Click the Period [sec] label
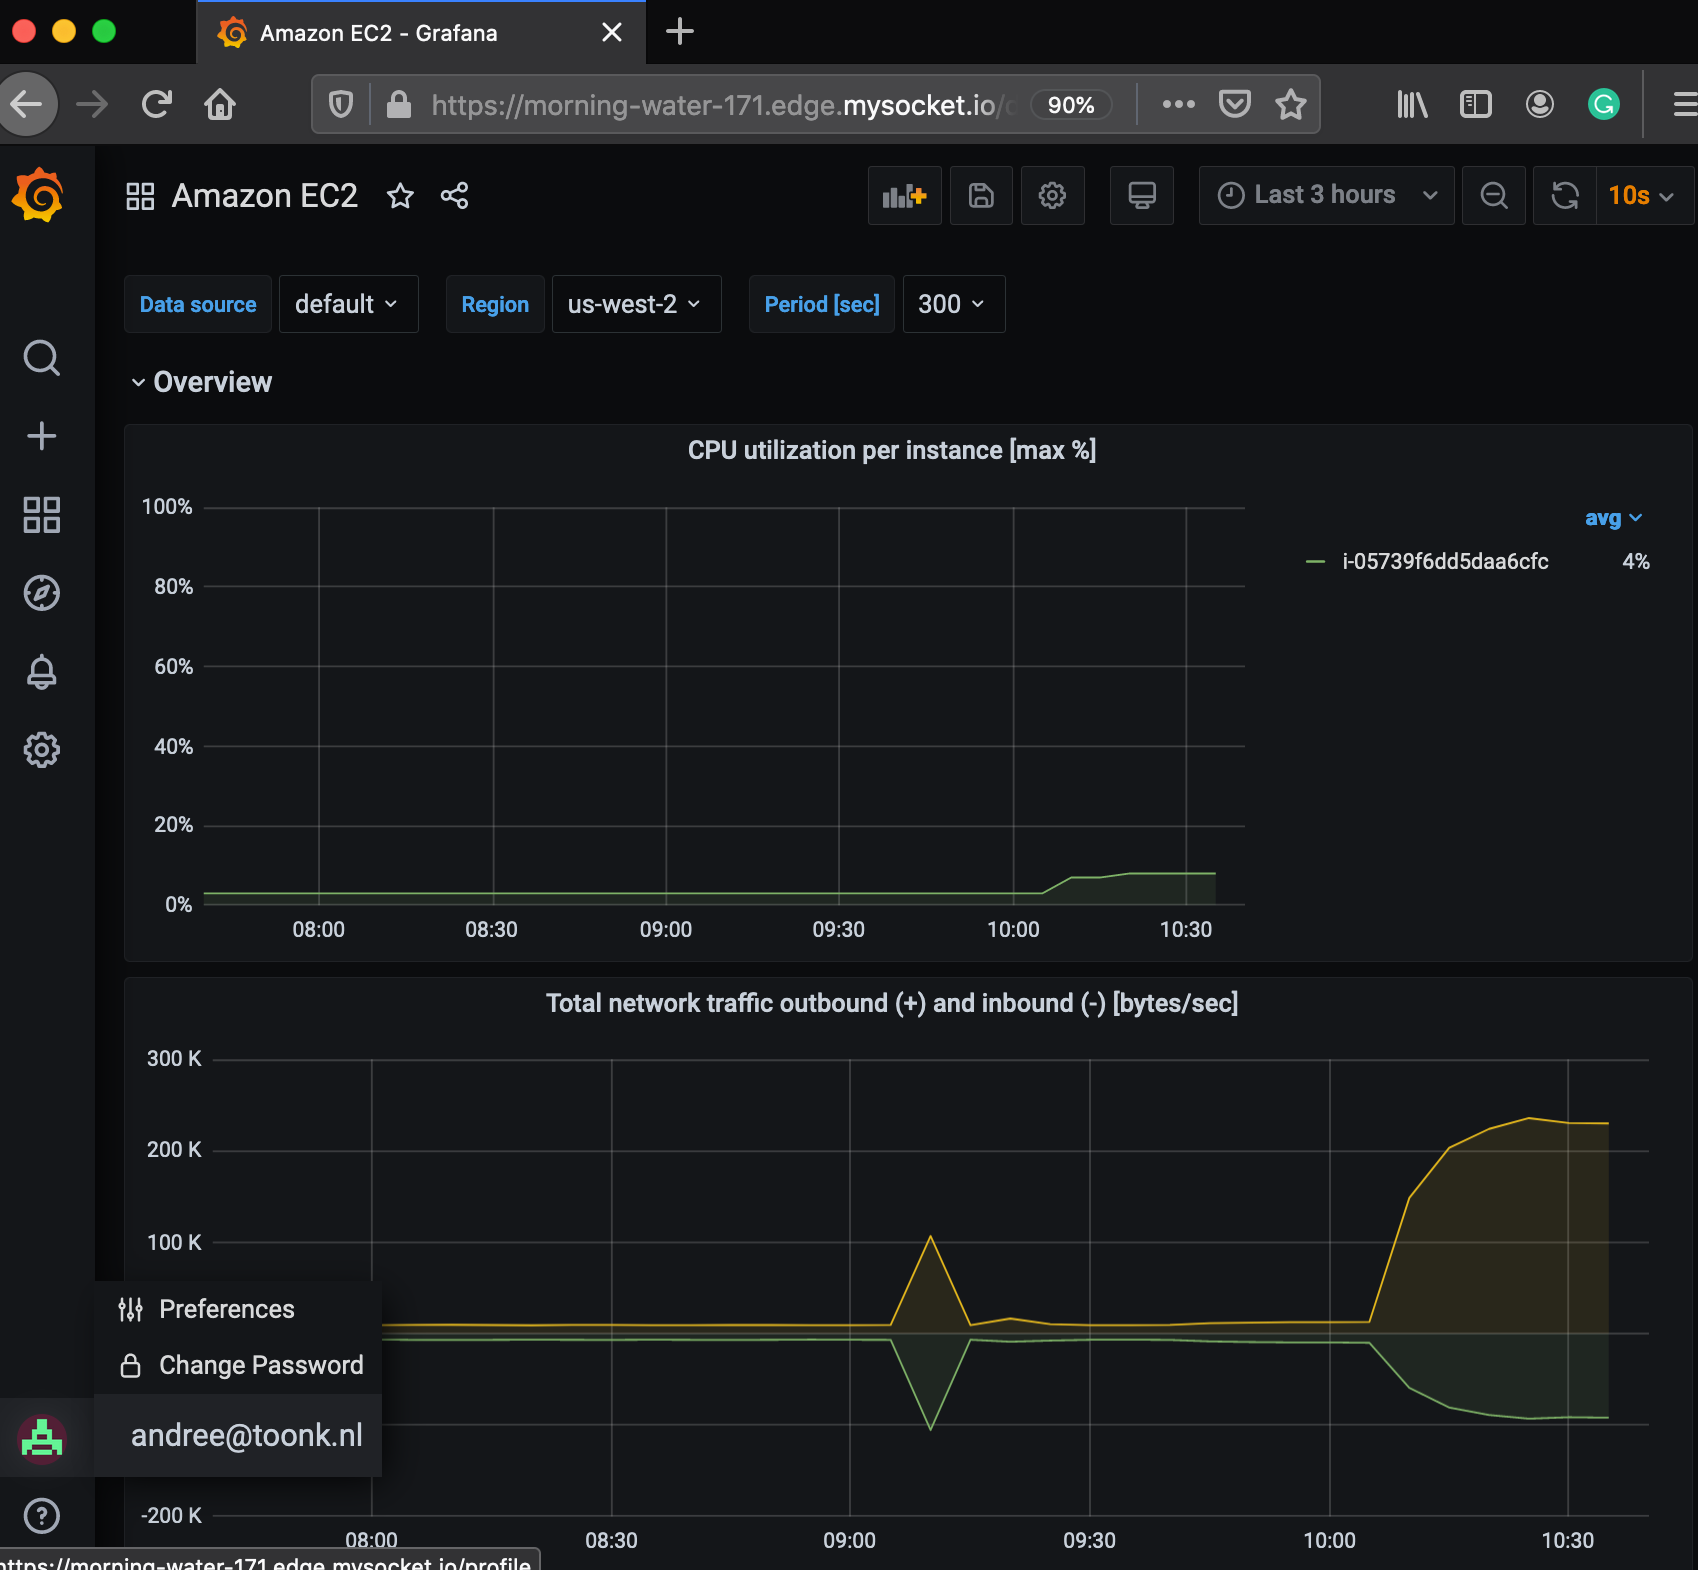The width and height of the screenshot is (1698, 1570). (x=822, y=304)
